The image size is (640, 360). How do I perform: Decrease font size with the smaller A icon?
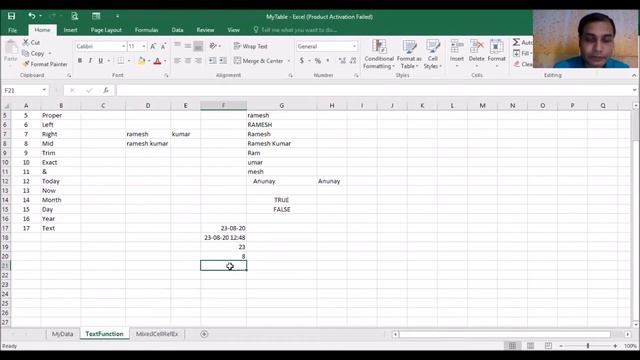(x=163, y=47)
